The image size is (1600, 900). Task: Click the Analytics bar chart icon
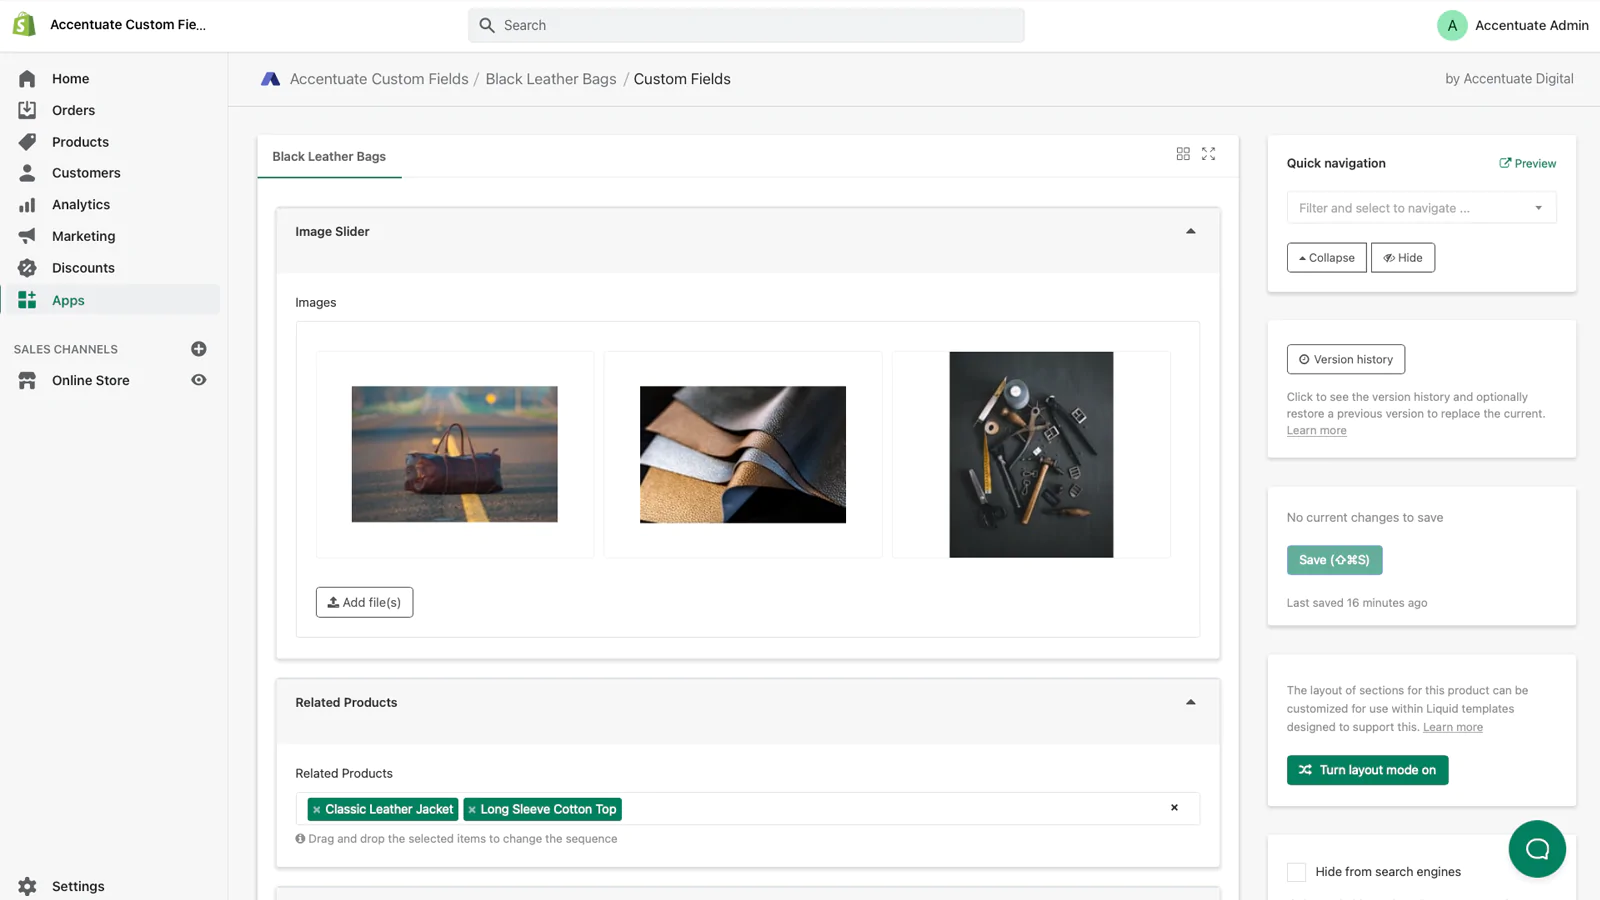tap(27, 205)
